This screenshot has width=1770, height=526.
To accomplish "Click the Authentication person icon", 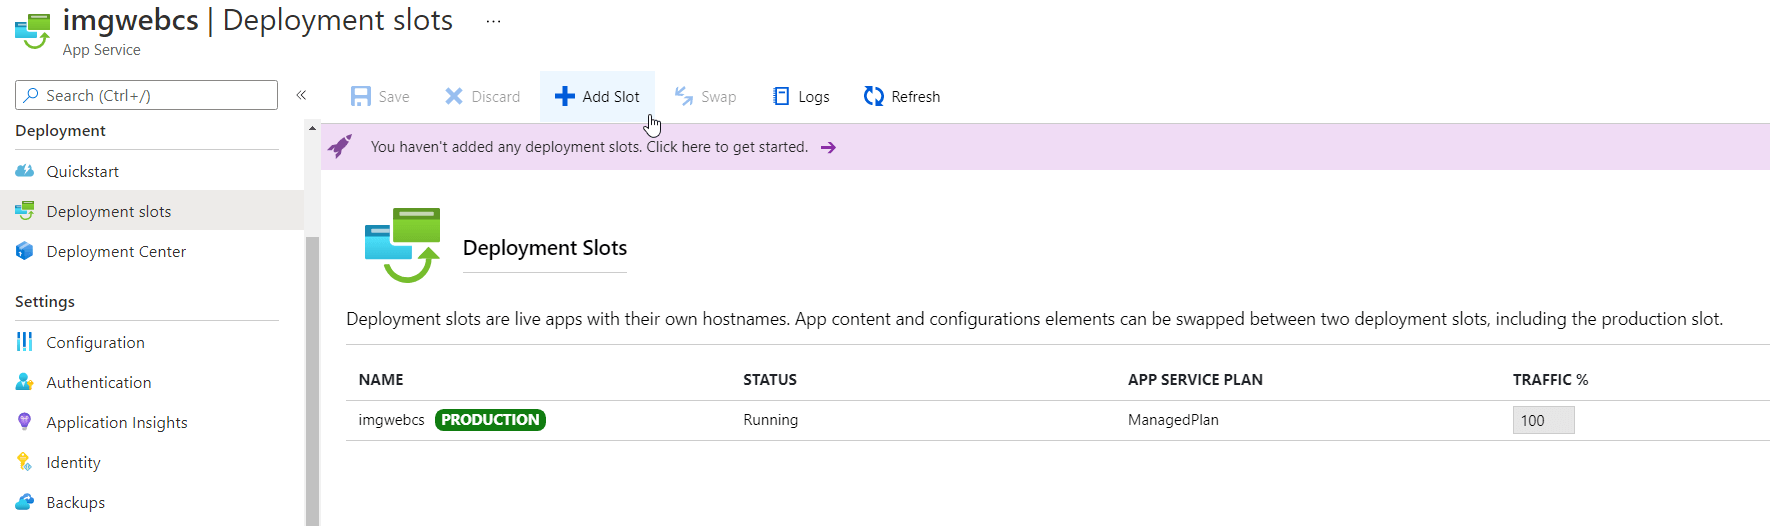I will coord(25,382).
